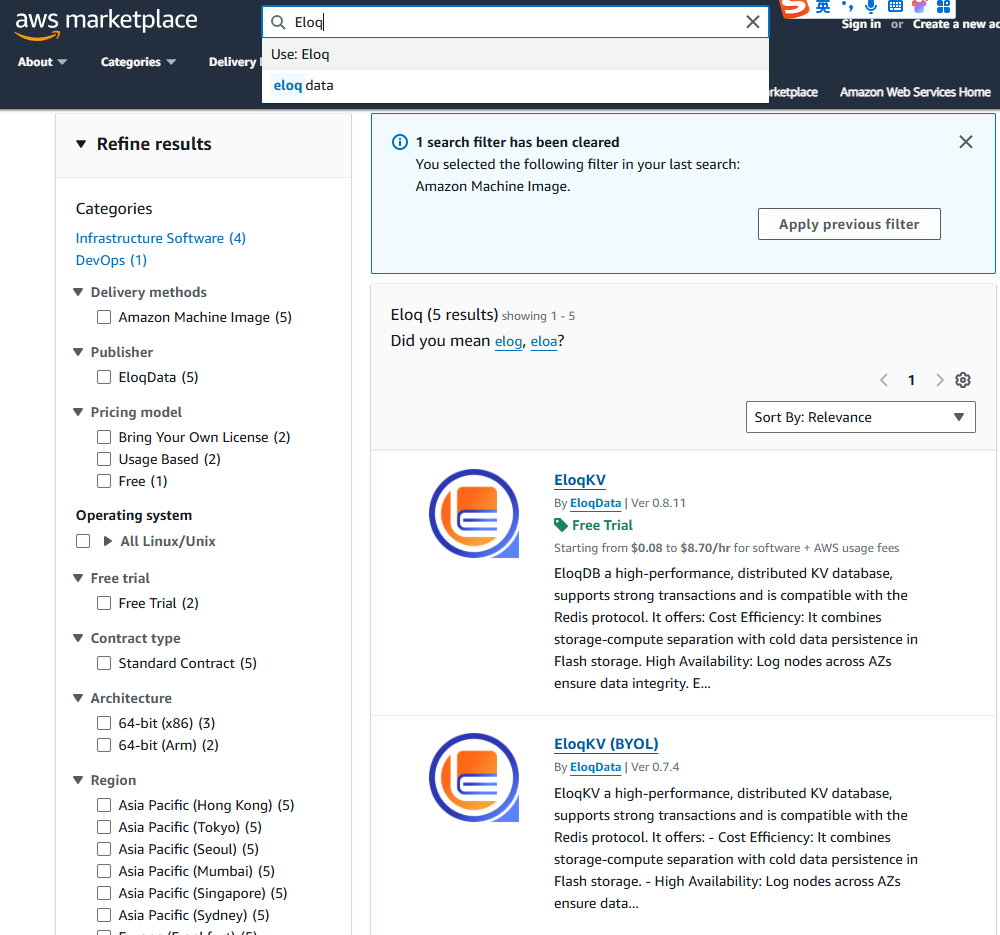Check Asia Pacific (Tokyo) region
Viewport: 1000px width, 935px height.
pos(104,827)
